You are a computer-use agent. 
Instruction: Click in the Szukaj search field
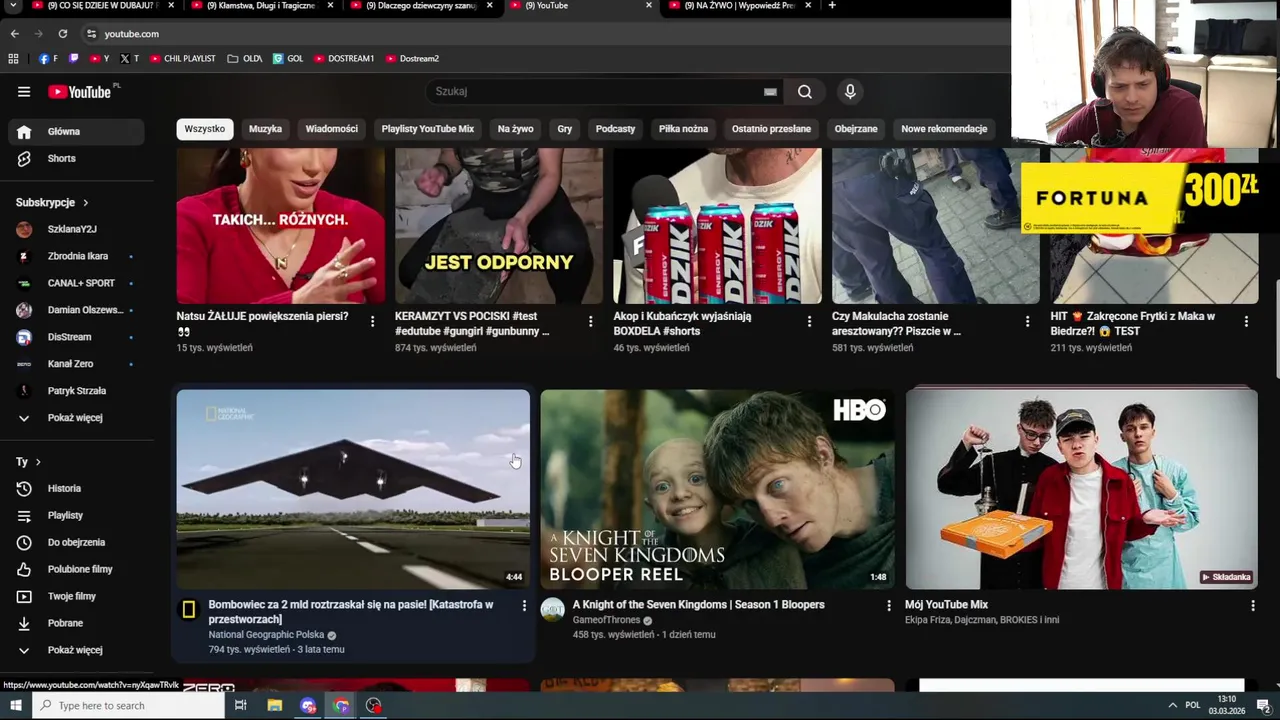[x=596, y=92]
